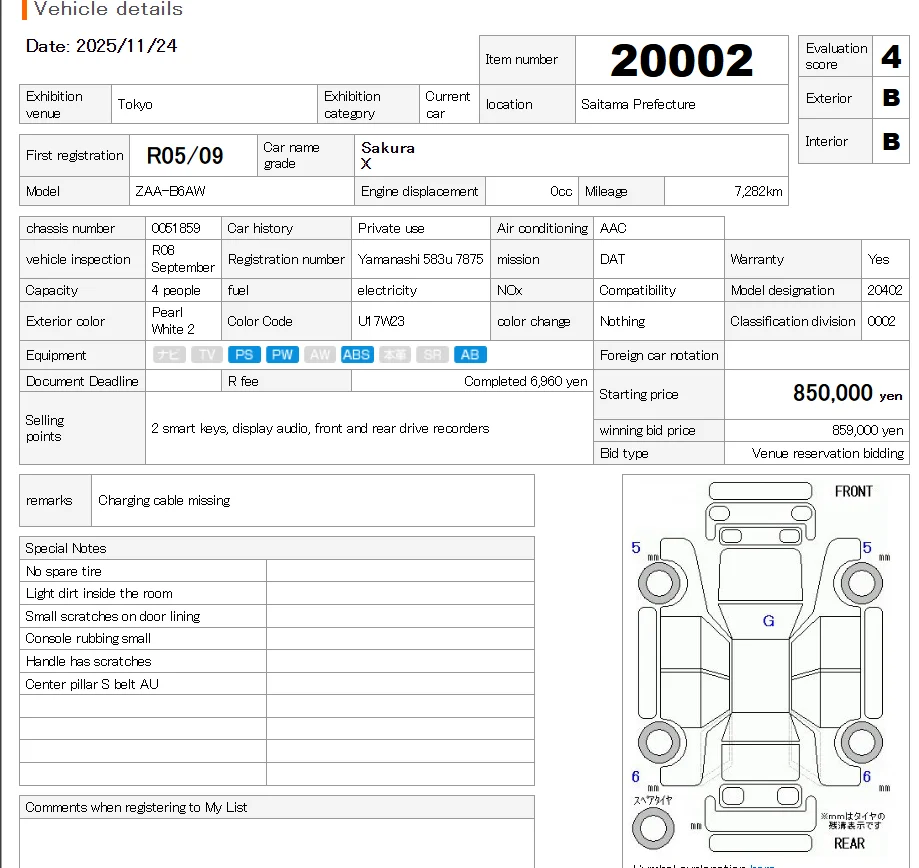Select the PS power steering badge
This screenshot has height=868, width=919.
tap(243, 354)
